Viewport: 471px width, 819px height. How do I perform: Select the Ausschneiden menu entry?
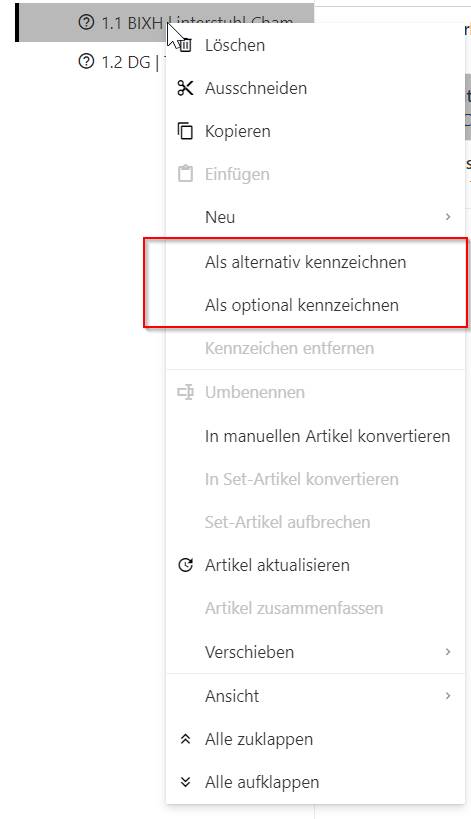coord(315,88)
